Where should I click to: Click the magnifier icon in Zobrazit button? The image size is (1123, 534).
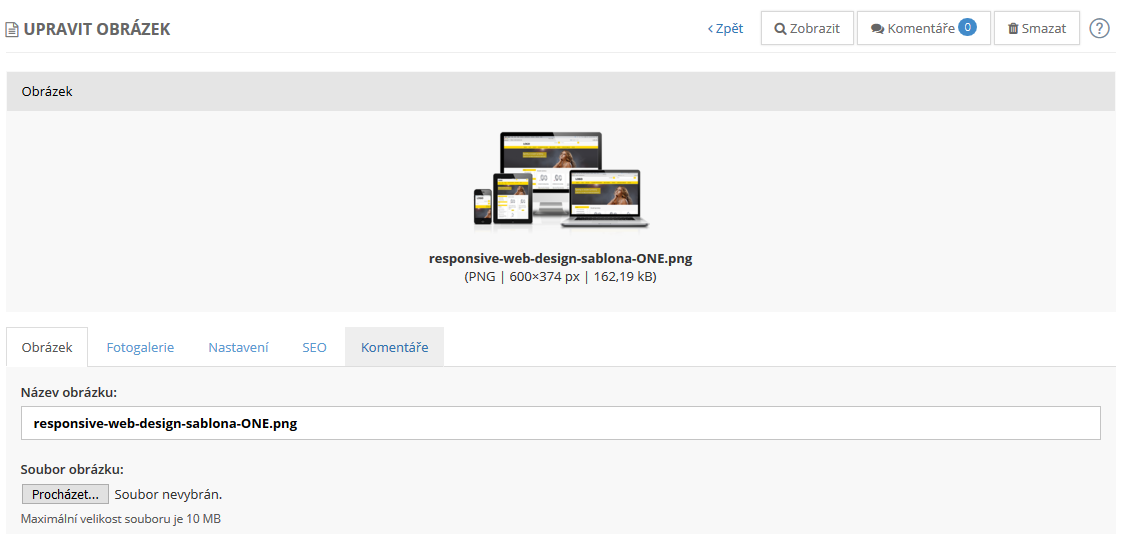(x=781, y=29)
